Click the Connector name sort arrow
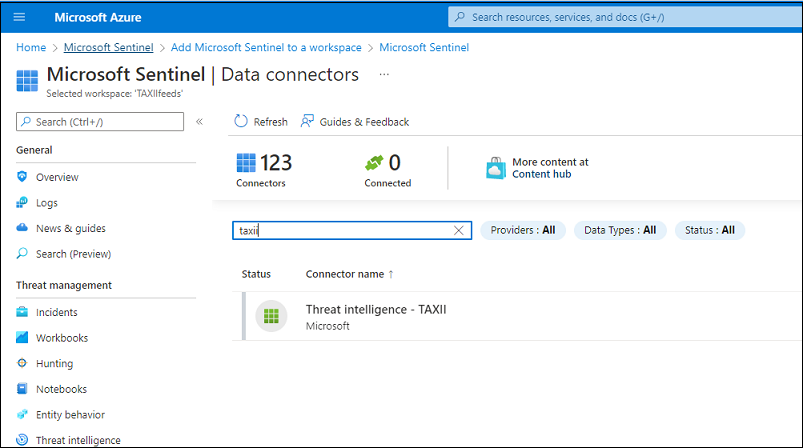Viewport: 803px width, 448px height. 391,274
